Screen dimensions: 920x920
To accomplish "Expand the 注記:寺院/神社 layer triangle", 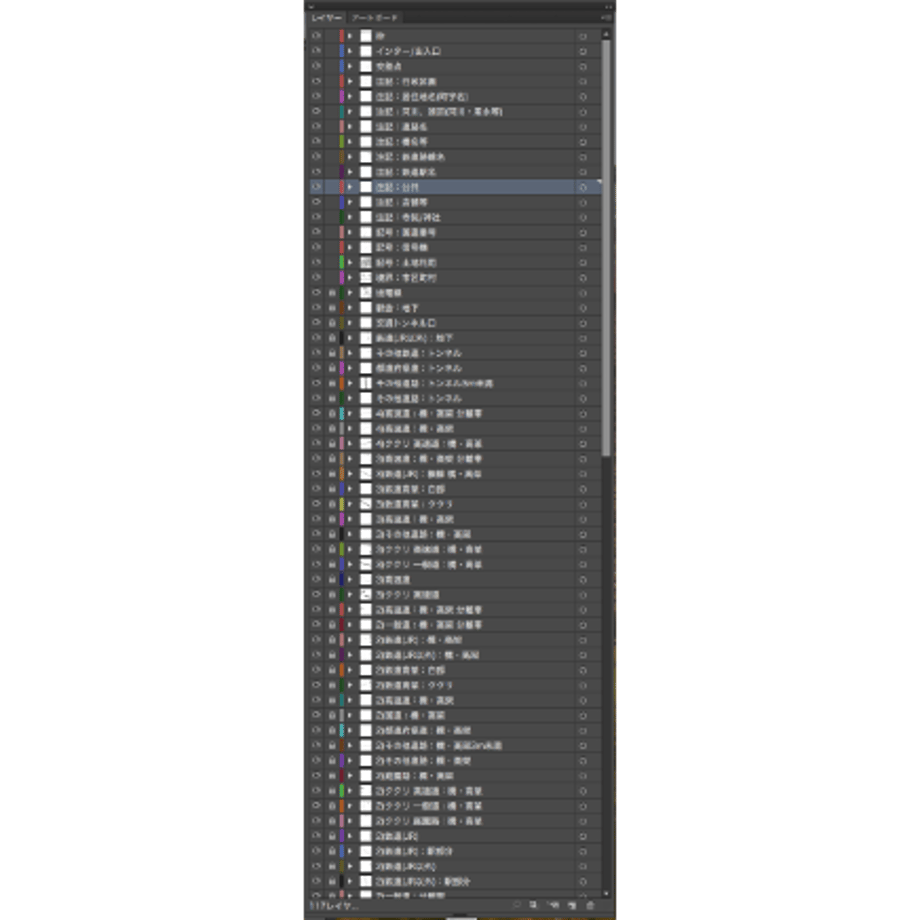I will click(x=350, y=217).
